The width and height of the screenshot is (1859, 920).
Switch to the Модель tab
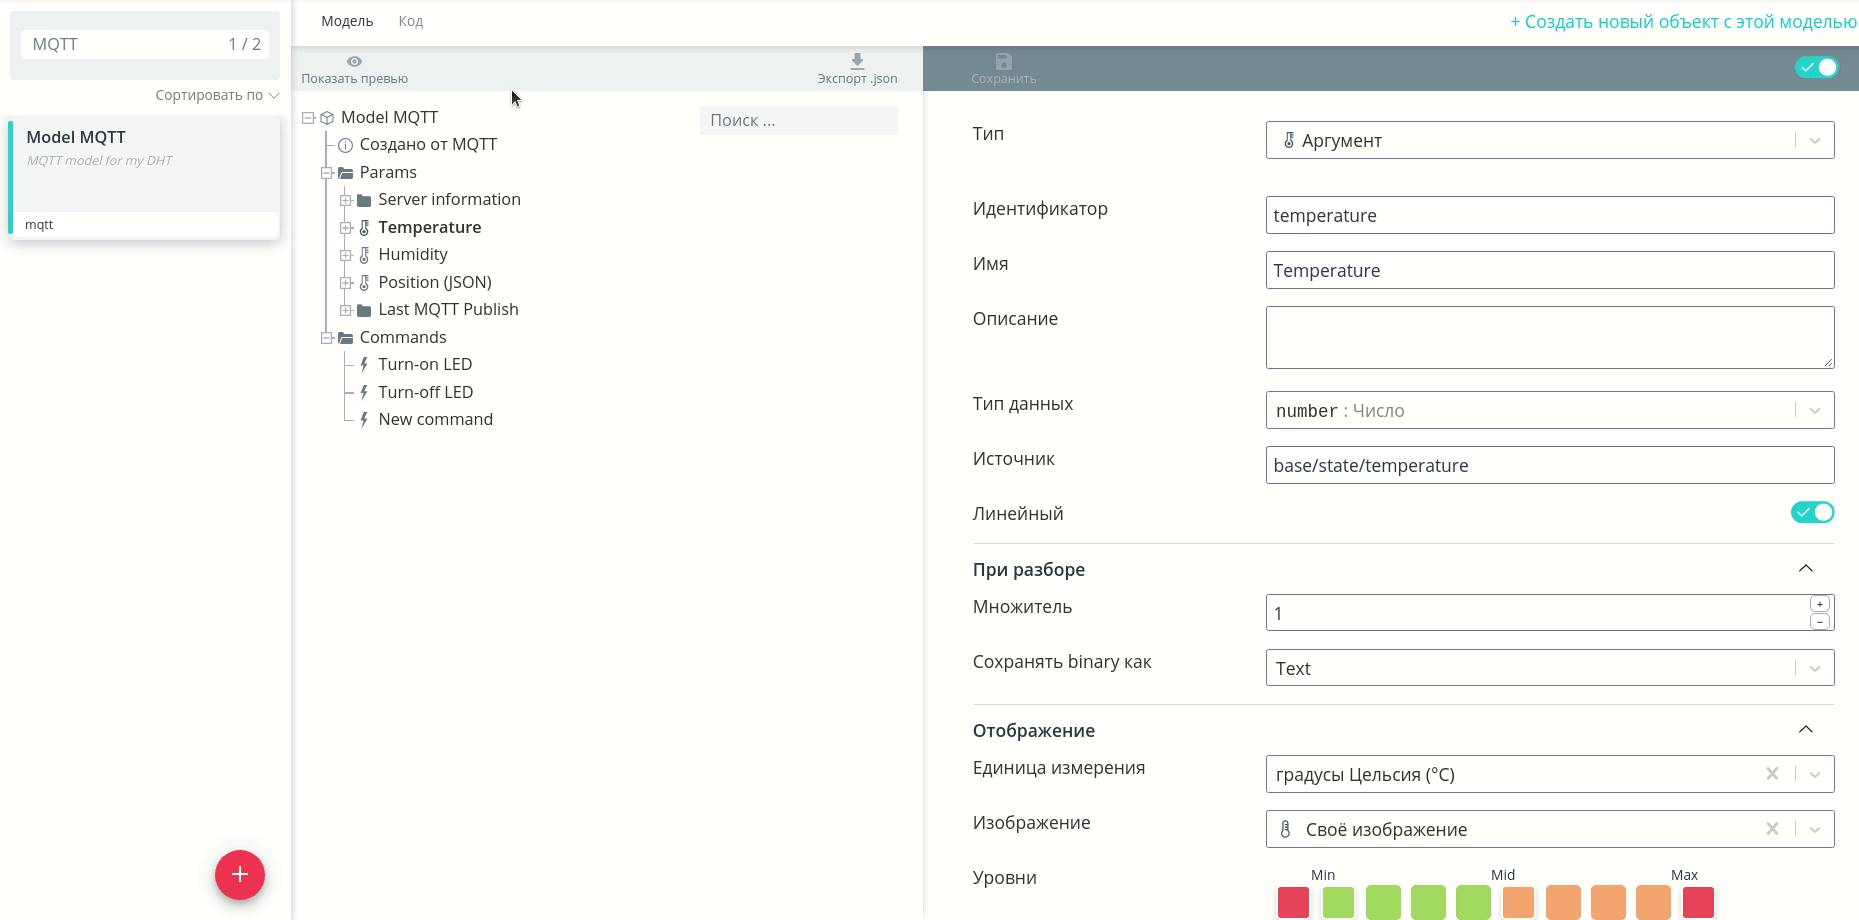347,21
